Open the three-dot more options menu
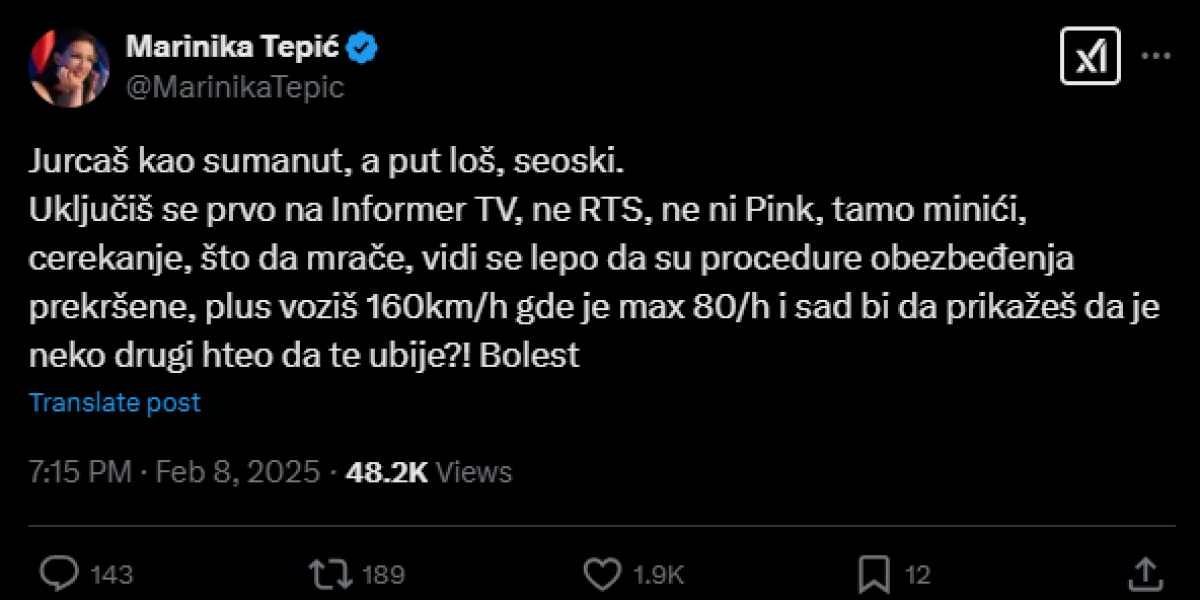The image size is (1200, 600). pos(1156,57)
